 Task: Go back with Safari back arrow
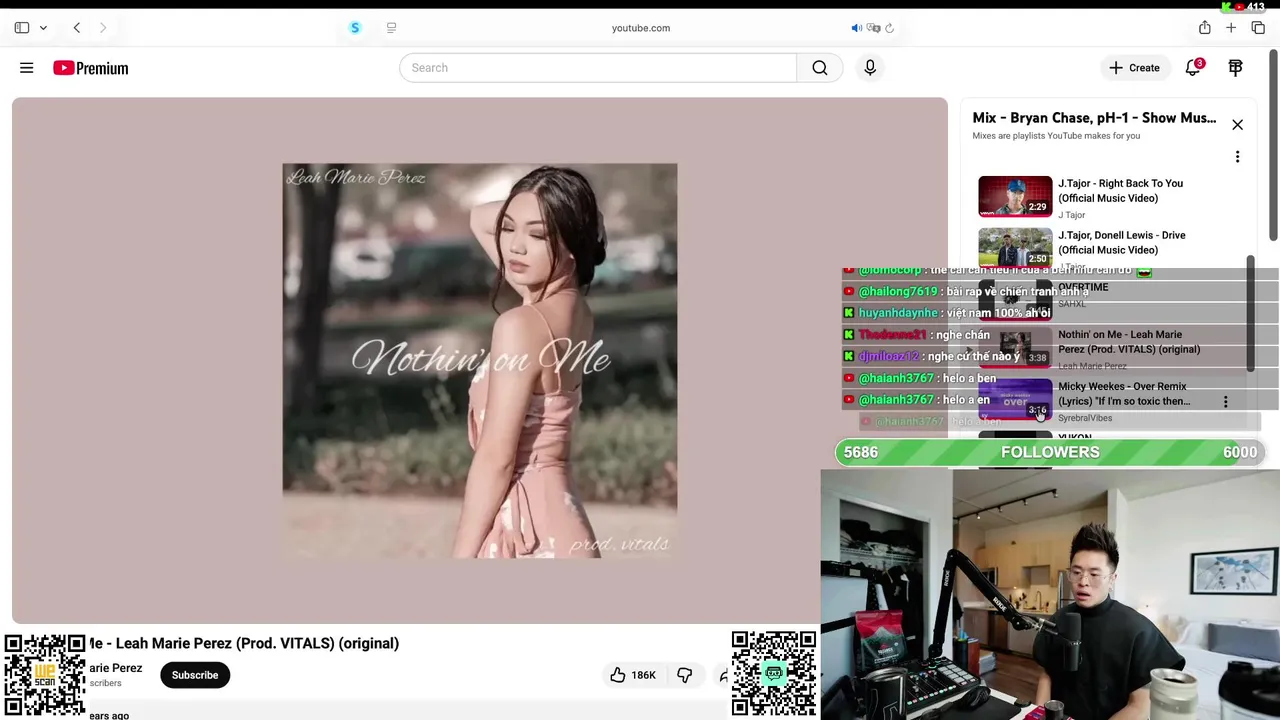77,28
